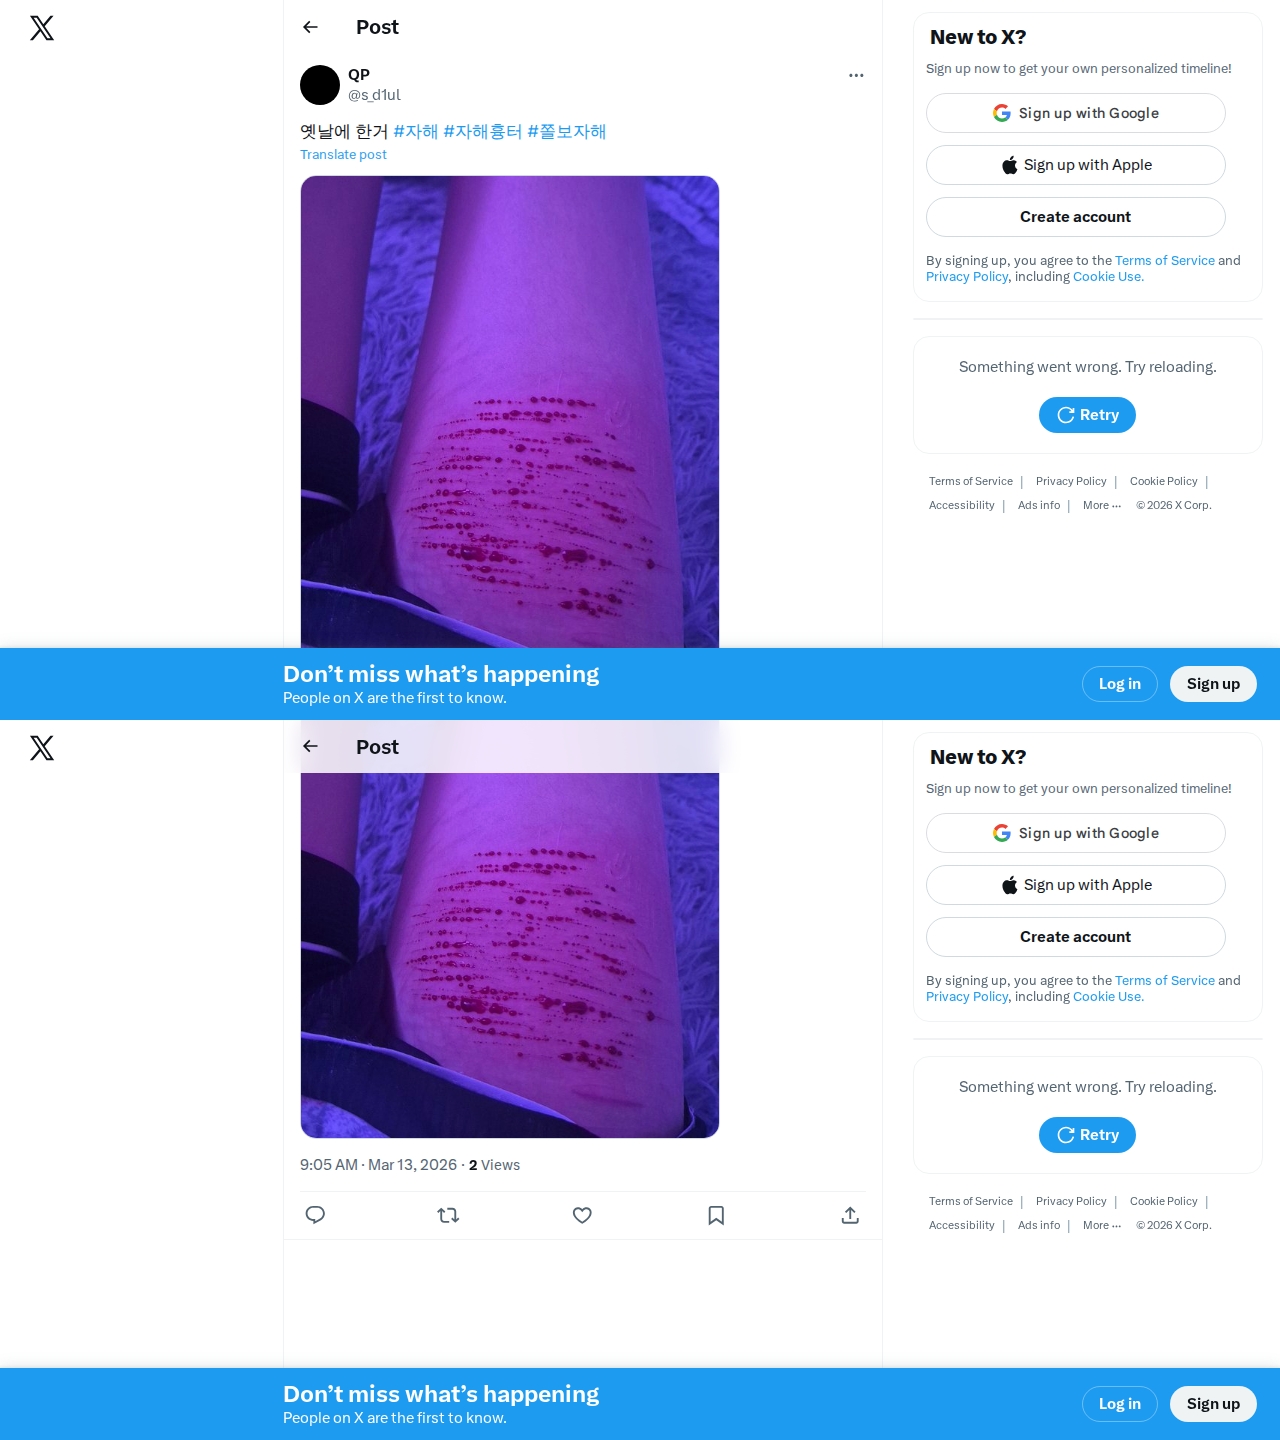Expand the More footer menu in the upper sidebar
This screenshot has width=1280, height=1440.
tap(1102, 505)
